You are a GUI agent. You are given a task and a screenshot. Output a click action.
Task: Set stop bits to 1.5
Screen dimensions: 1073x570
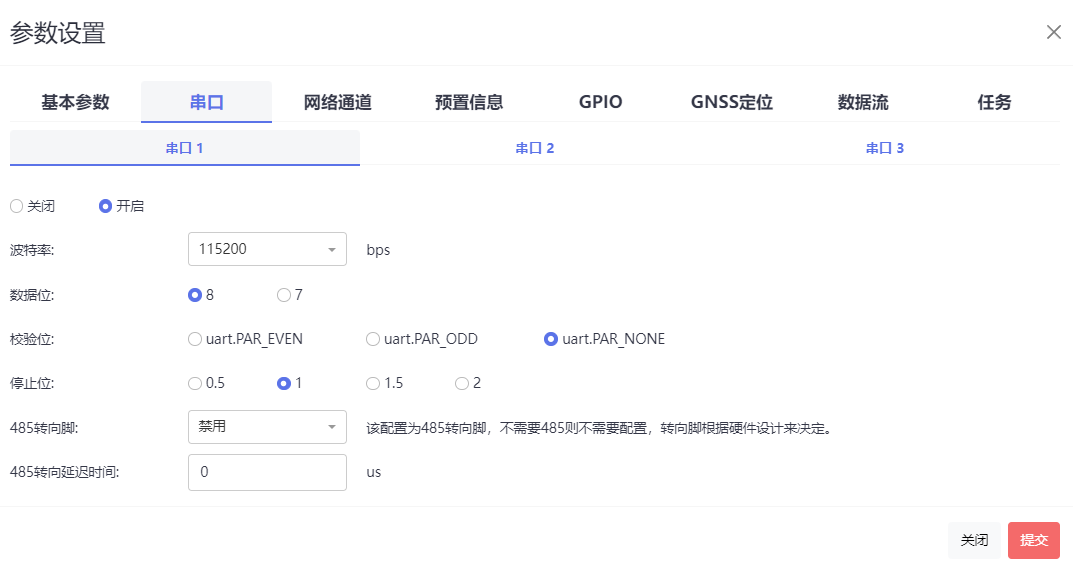pyautogui.click(x=373, y=383)
